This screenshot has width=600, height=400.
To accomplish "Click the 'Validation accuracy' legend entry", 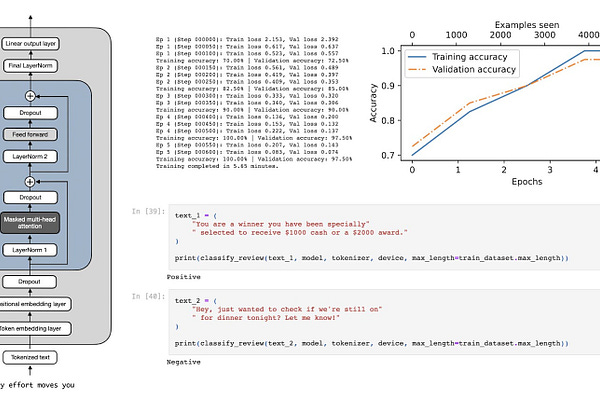I will click(462, 70).
